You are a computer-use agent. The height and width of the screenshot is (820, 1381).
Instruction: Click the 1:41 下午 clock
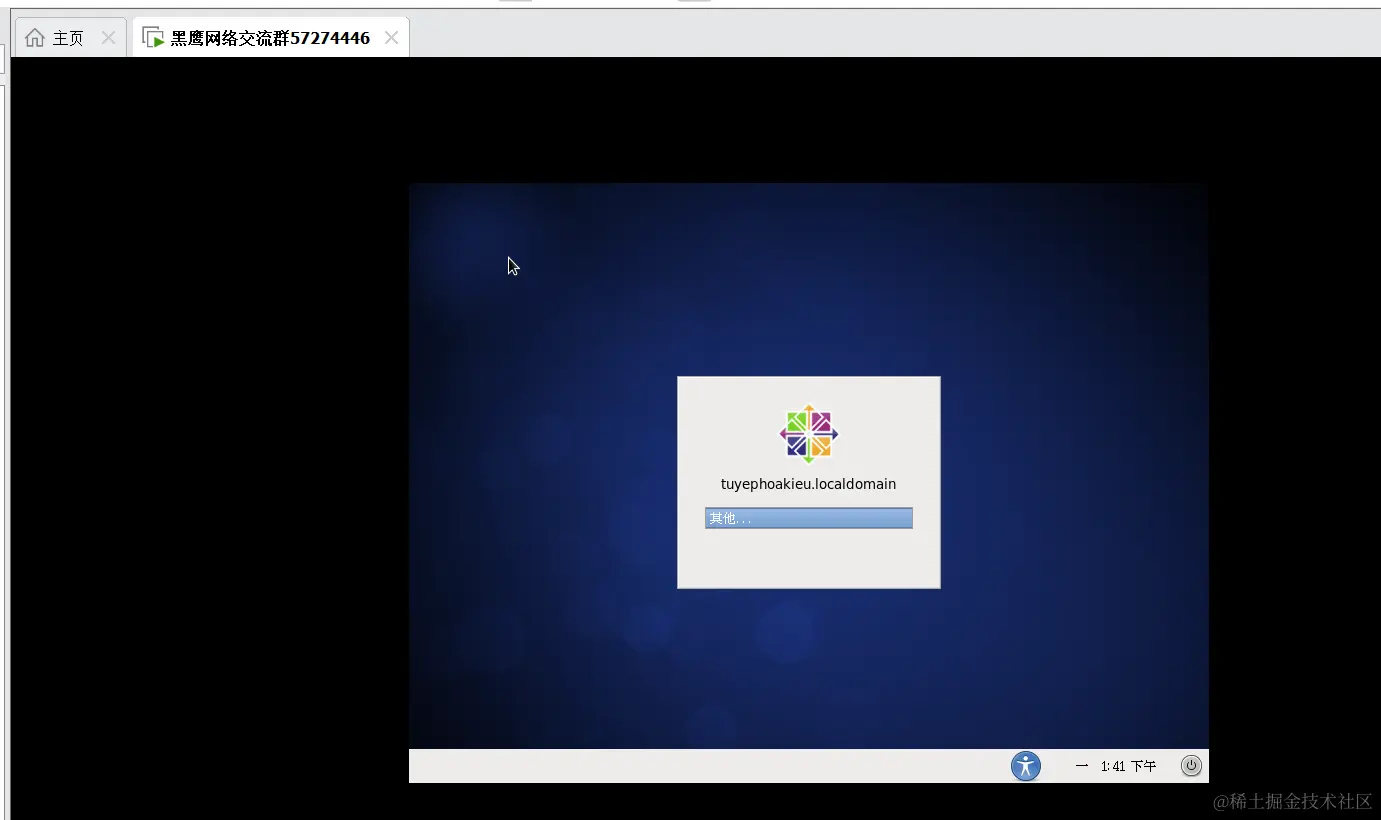pos(1129,766)
